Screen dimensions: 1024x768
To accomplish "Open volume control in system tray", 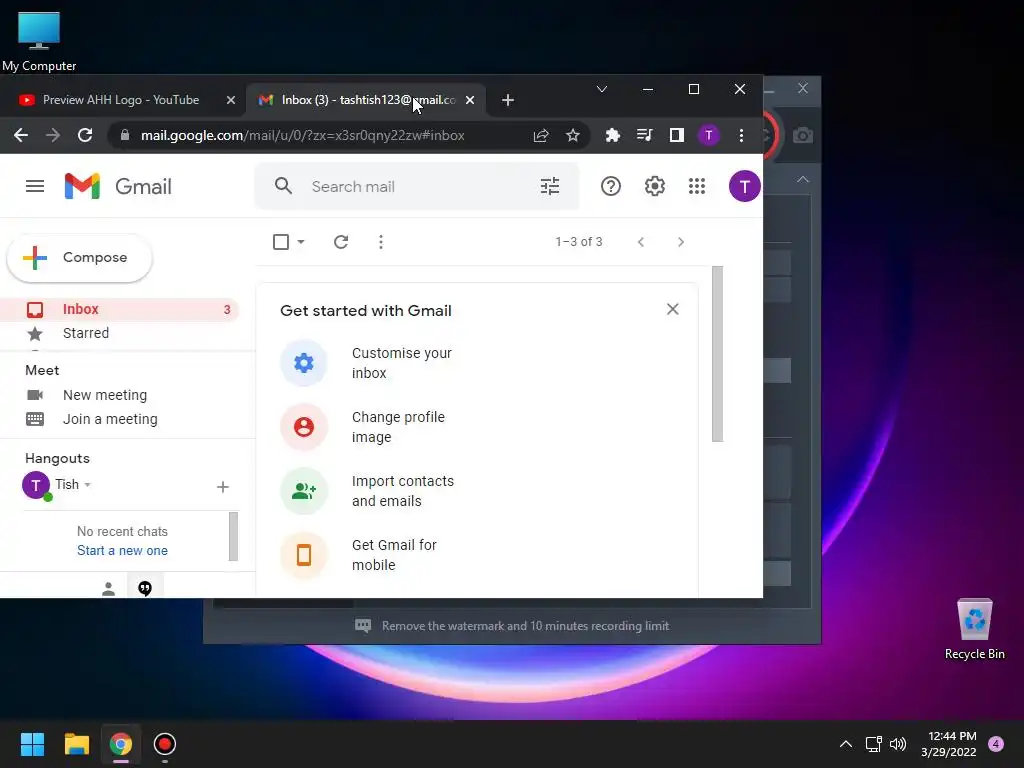I will [898, 744].
